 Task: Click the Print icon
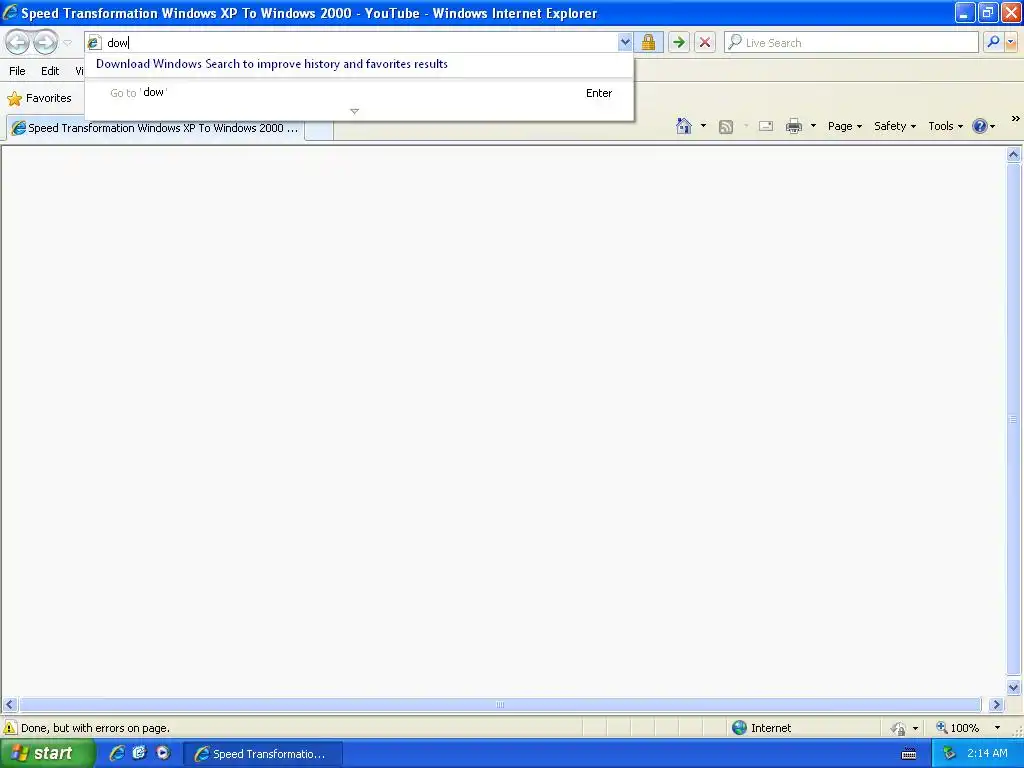[x=793, y=126]
